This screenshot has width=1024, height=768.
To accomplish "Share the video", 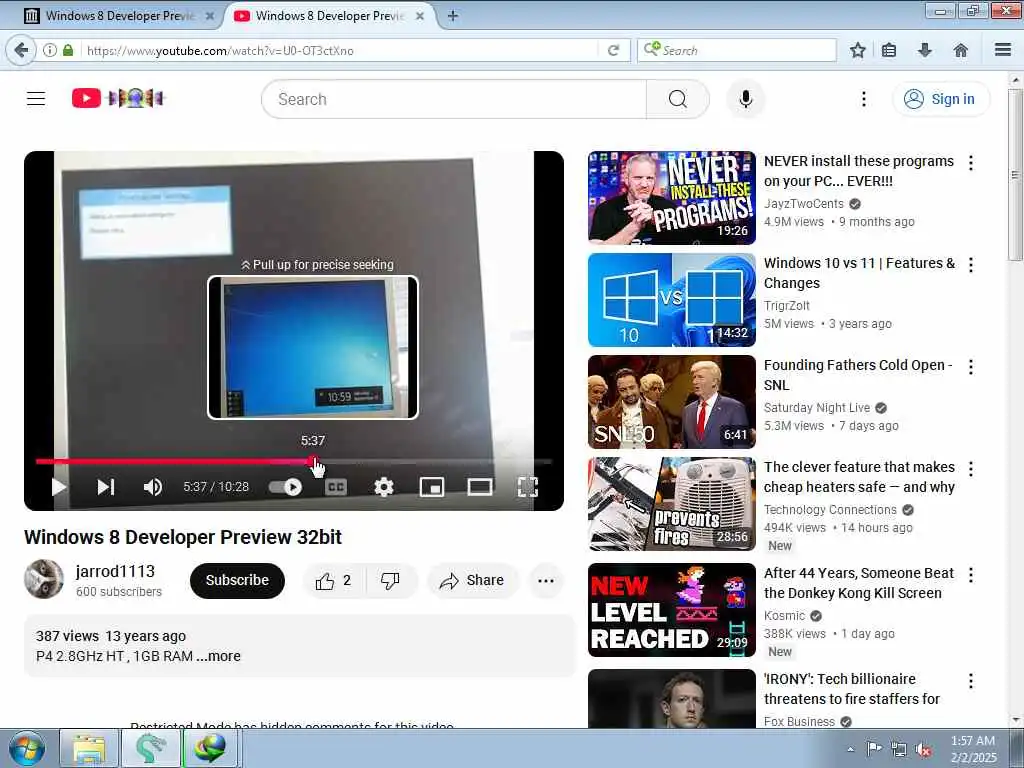I will [x=472, y=581].
